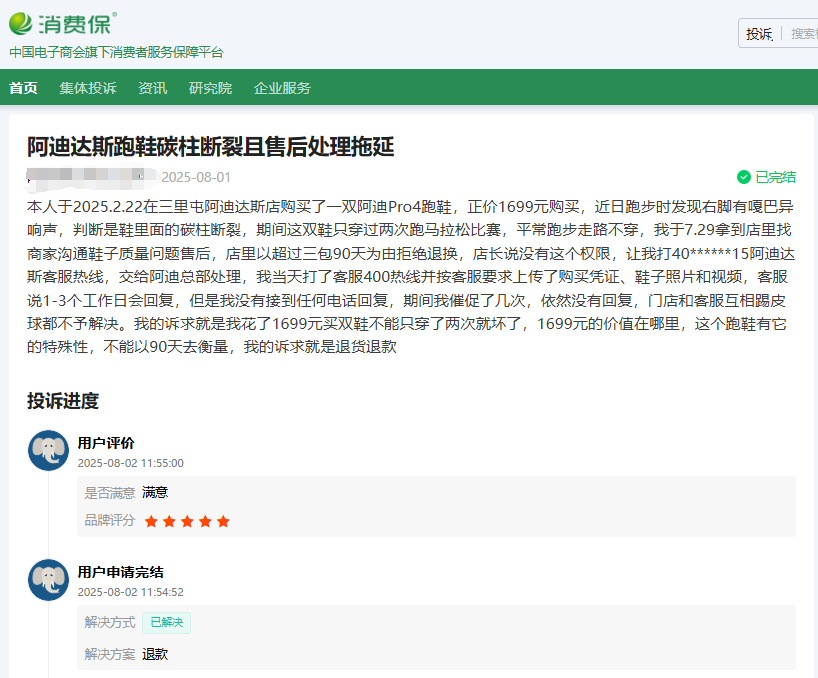Image resolution: width=818 pixels, height=678 pixels.
Task: Click the 满意 satisfaction value
Action: click(x=155, y=492)
